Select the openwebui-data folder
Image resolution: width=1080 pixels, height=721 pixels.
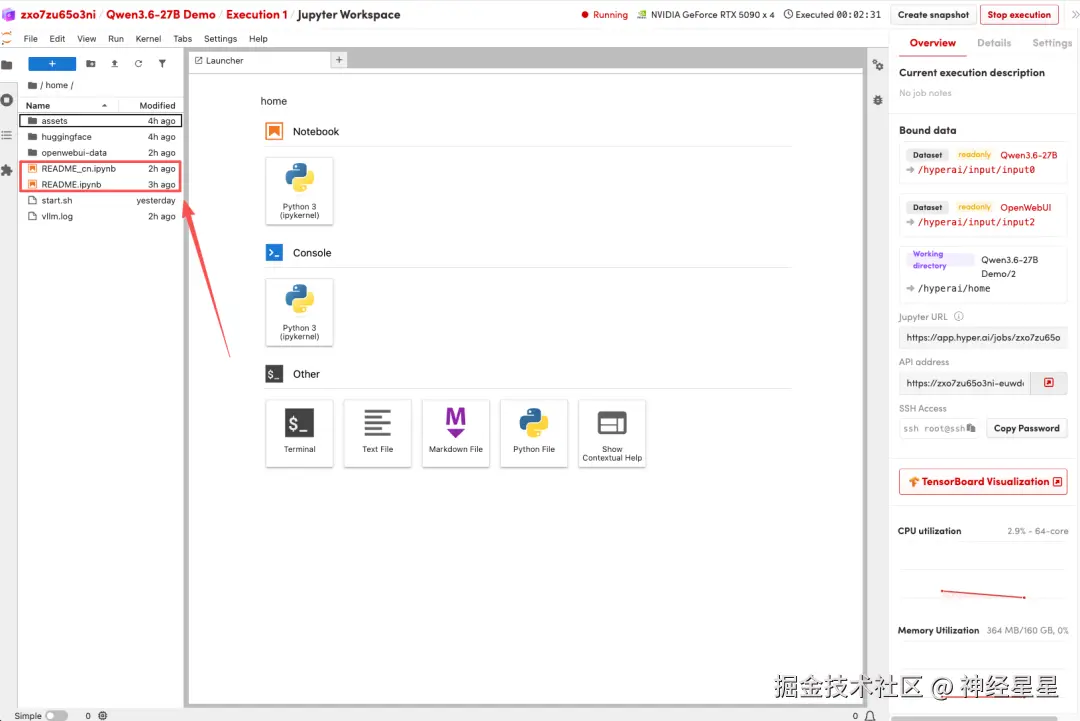tap(101, 153)
